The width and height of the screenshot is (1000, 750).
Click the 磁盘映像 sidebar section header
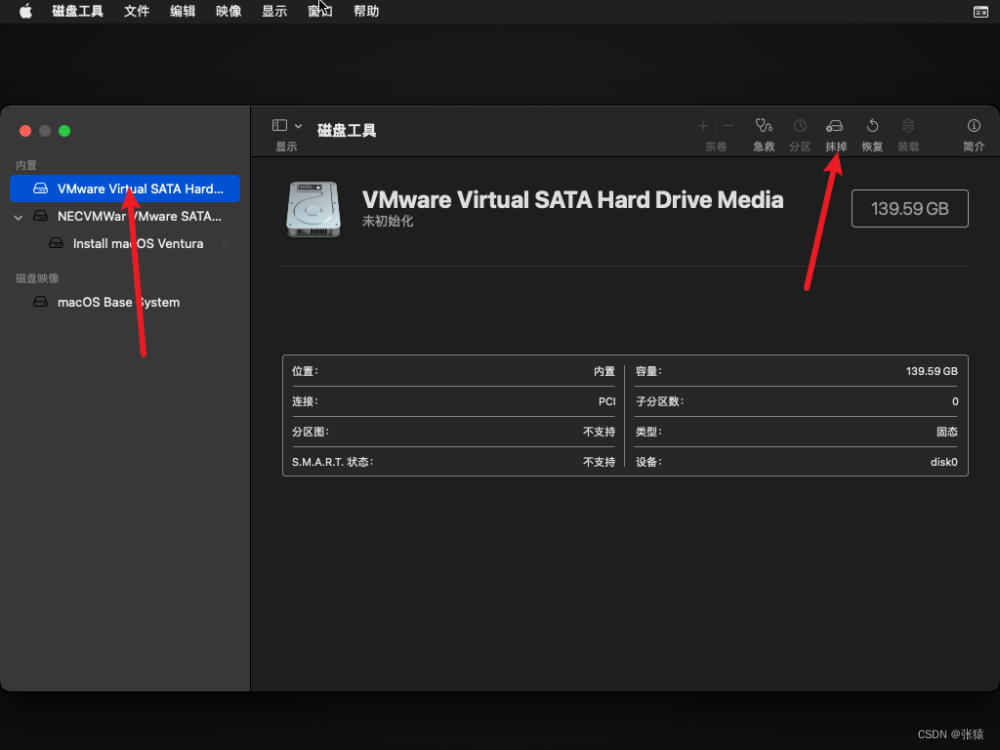(x=37, y=278)
